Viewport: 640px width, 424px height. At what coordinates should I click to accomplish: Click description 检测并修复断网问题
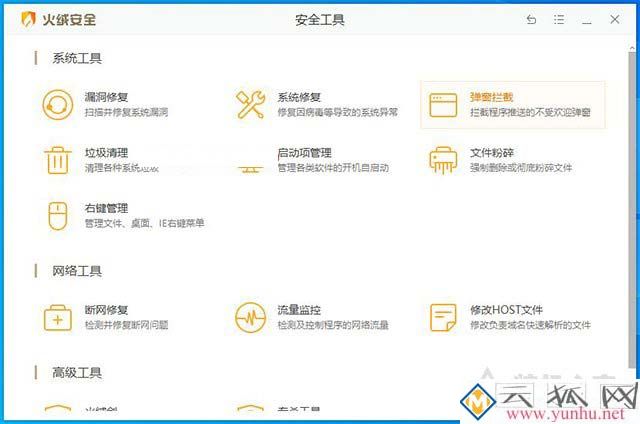tap(126, 325)
